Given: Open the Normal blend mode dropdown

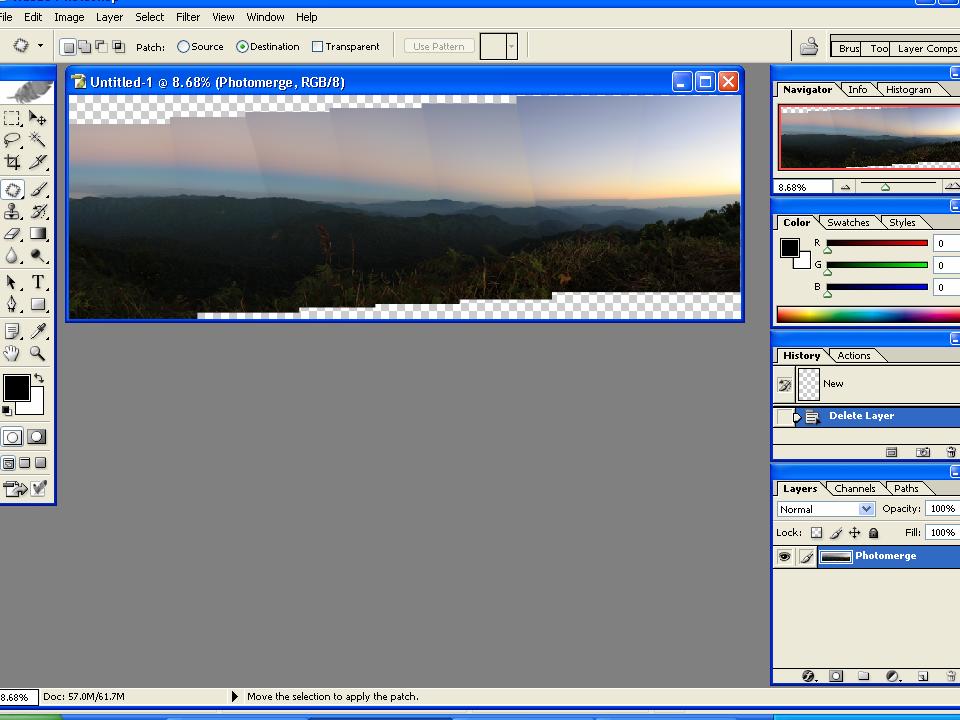Looking at the screenshot, I should coord(826,509).
